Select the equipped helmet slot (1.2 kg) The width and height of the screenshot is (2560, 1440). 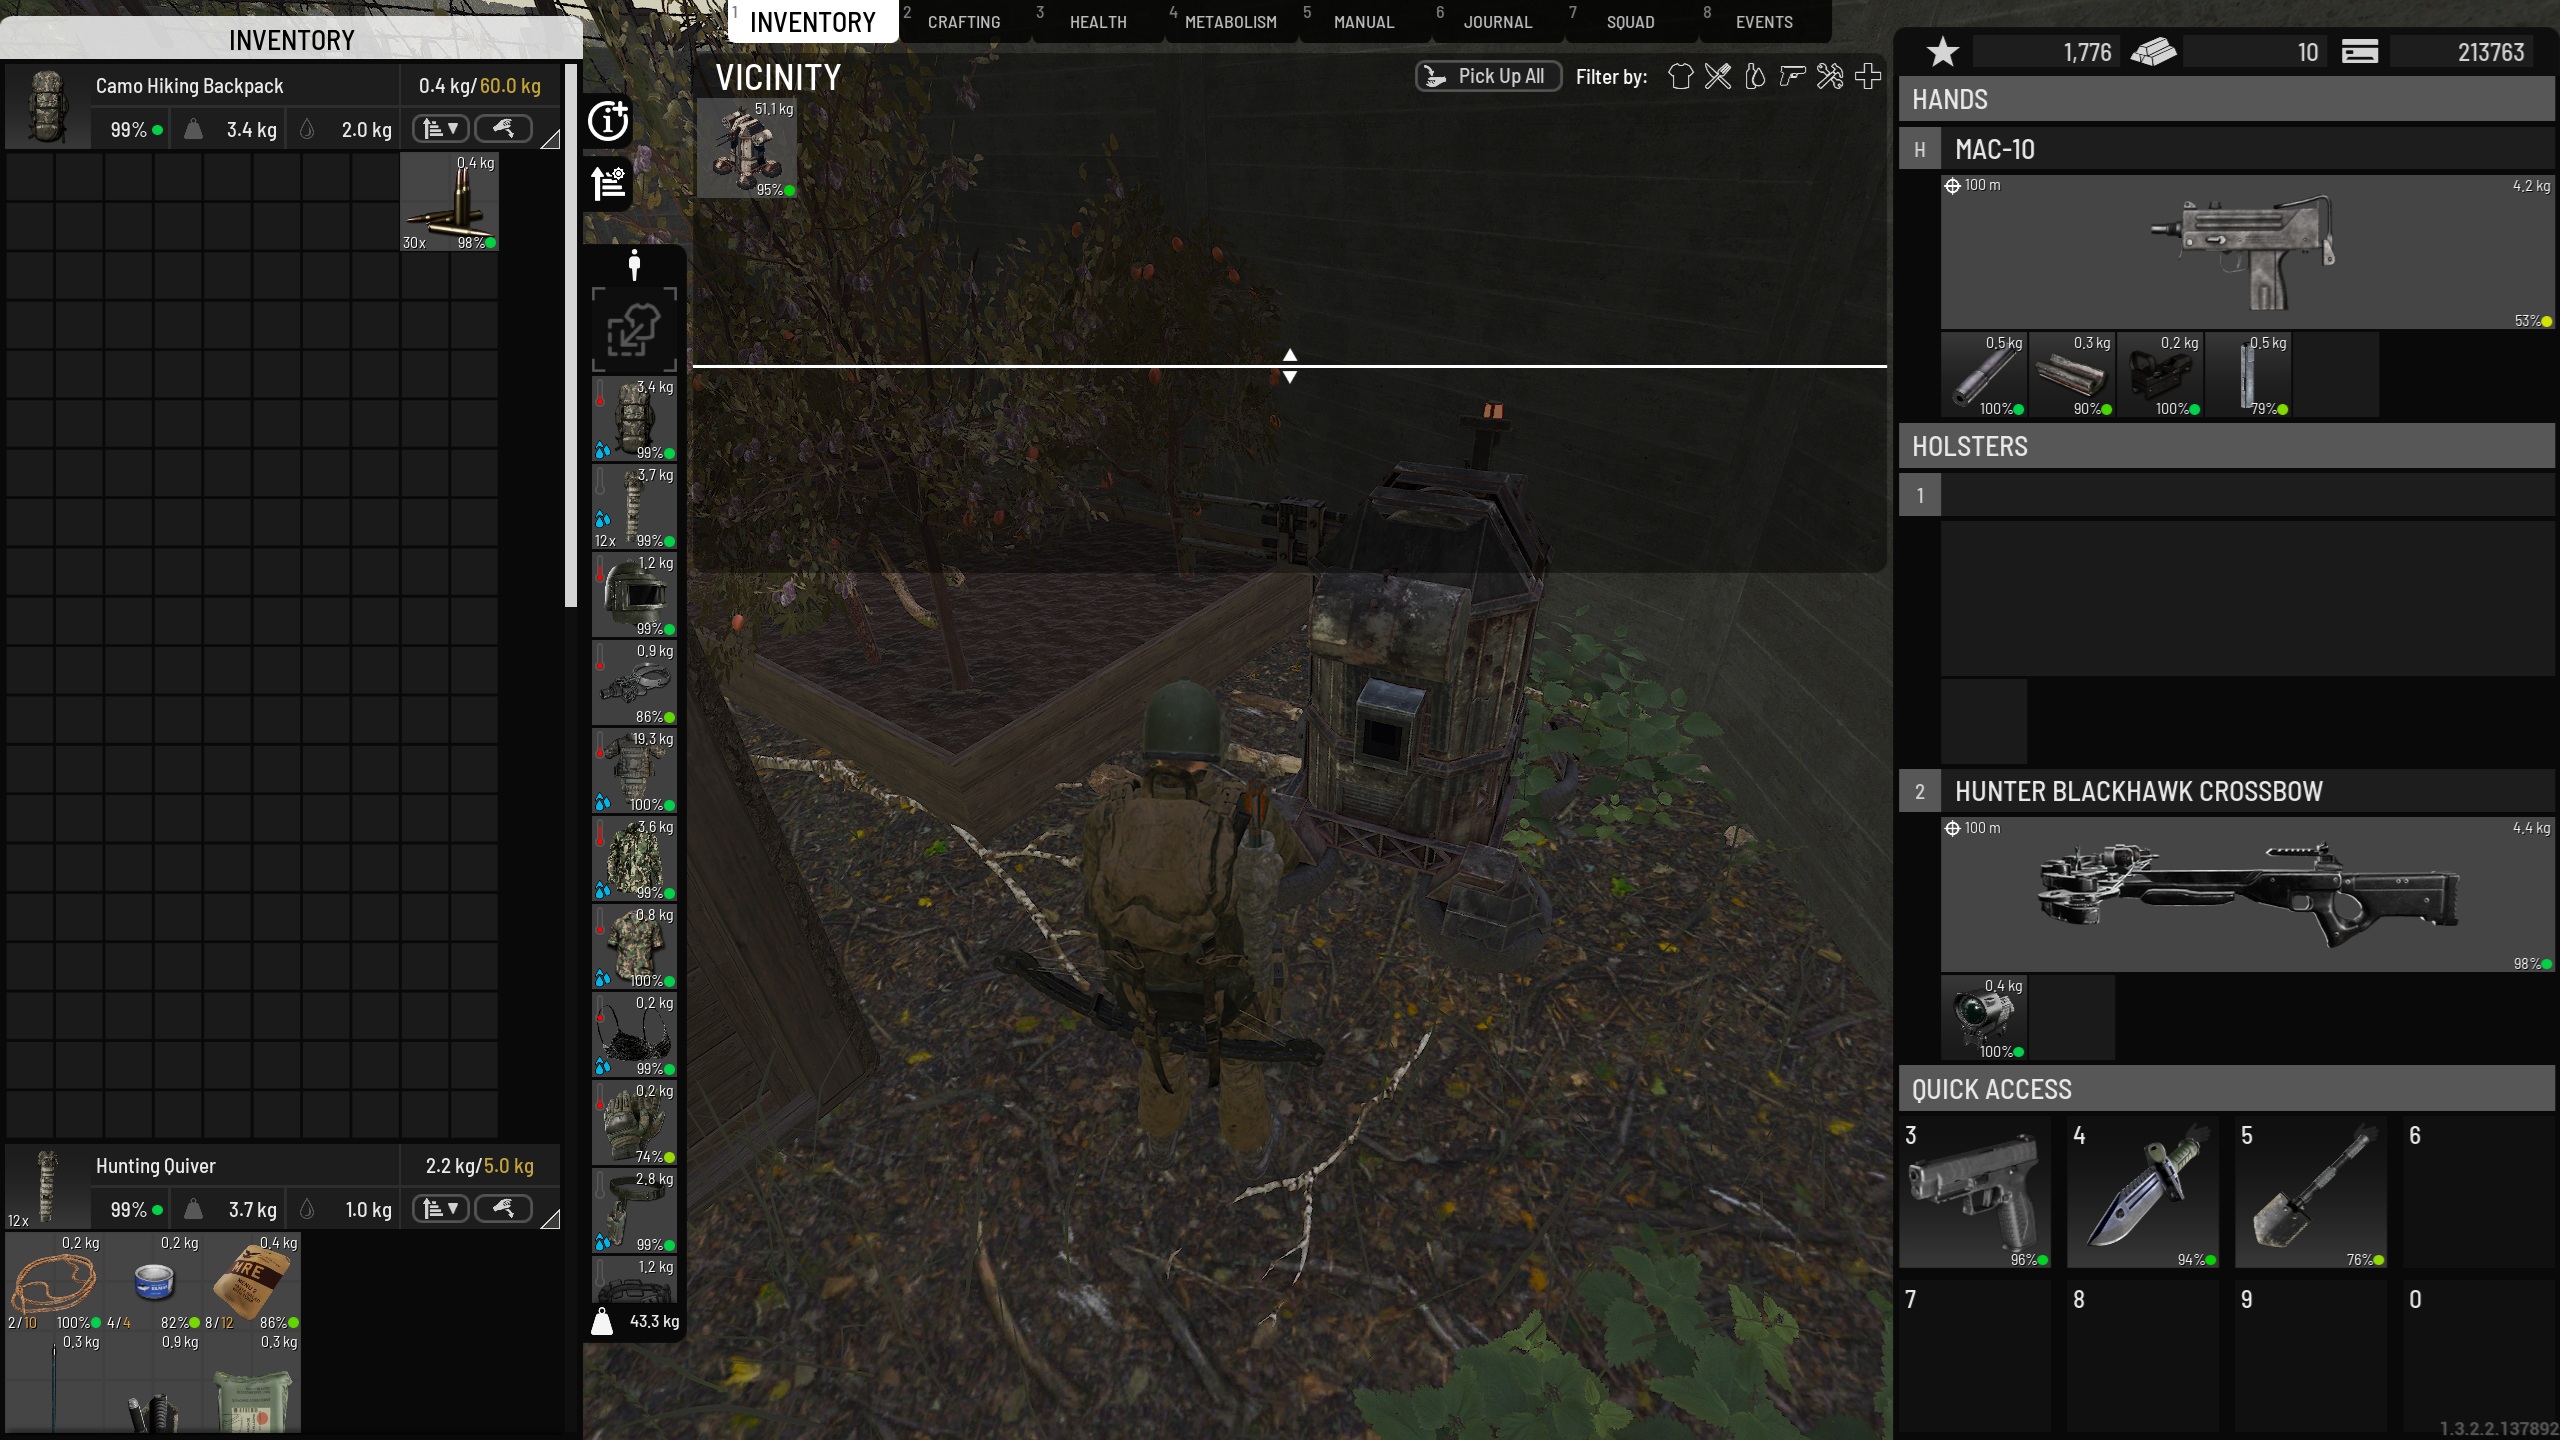pyautogui.click(x=634, y=595)
